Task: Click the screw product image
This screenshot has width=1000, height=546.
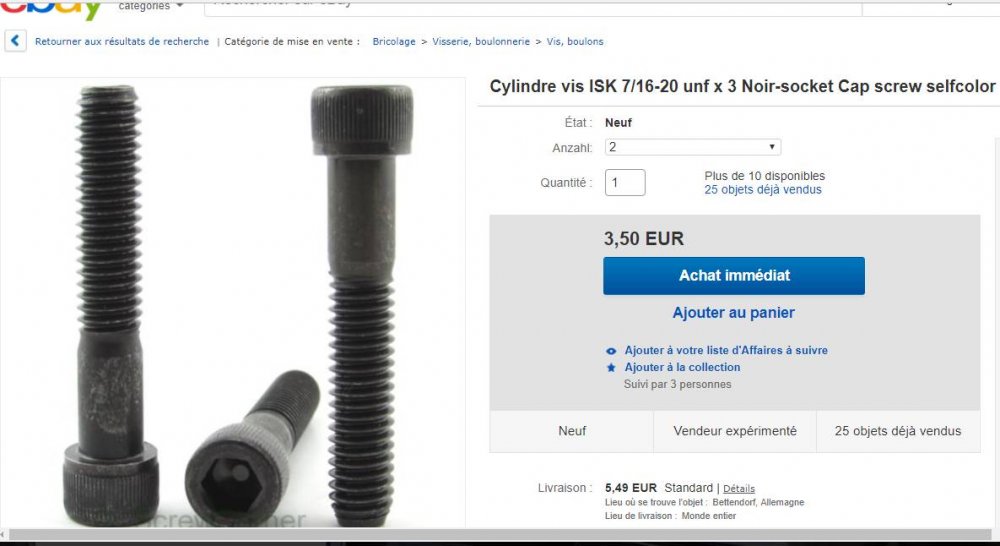Action: coord(233,303)
